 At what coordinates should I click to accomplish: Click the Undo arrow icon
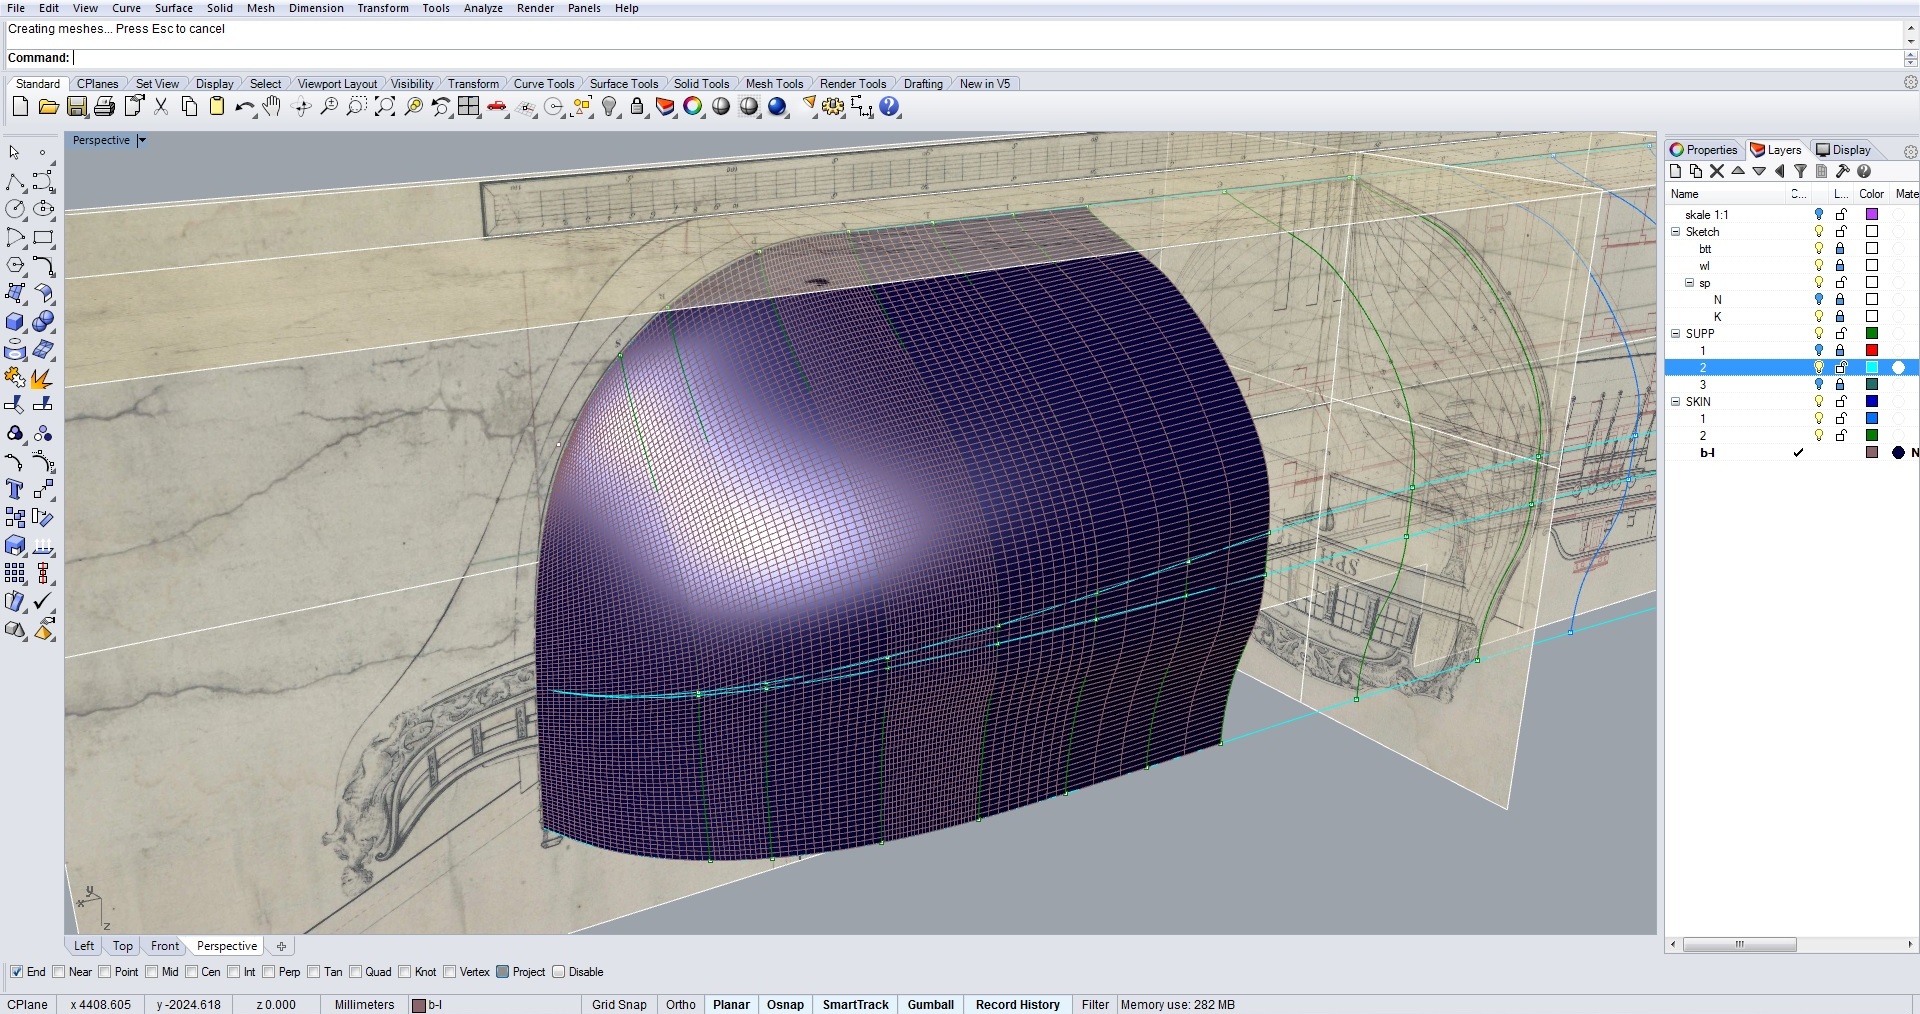point(244,107)
